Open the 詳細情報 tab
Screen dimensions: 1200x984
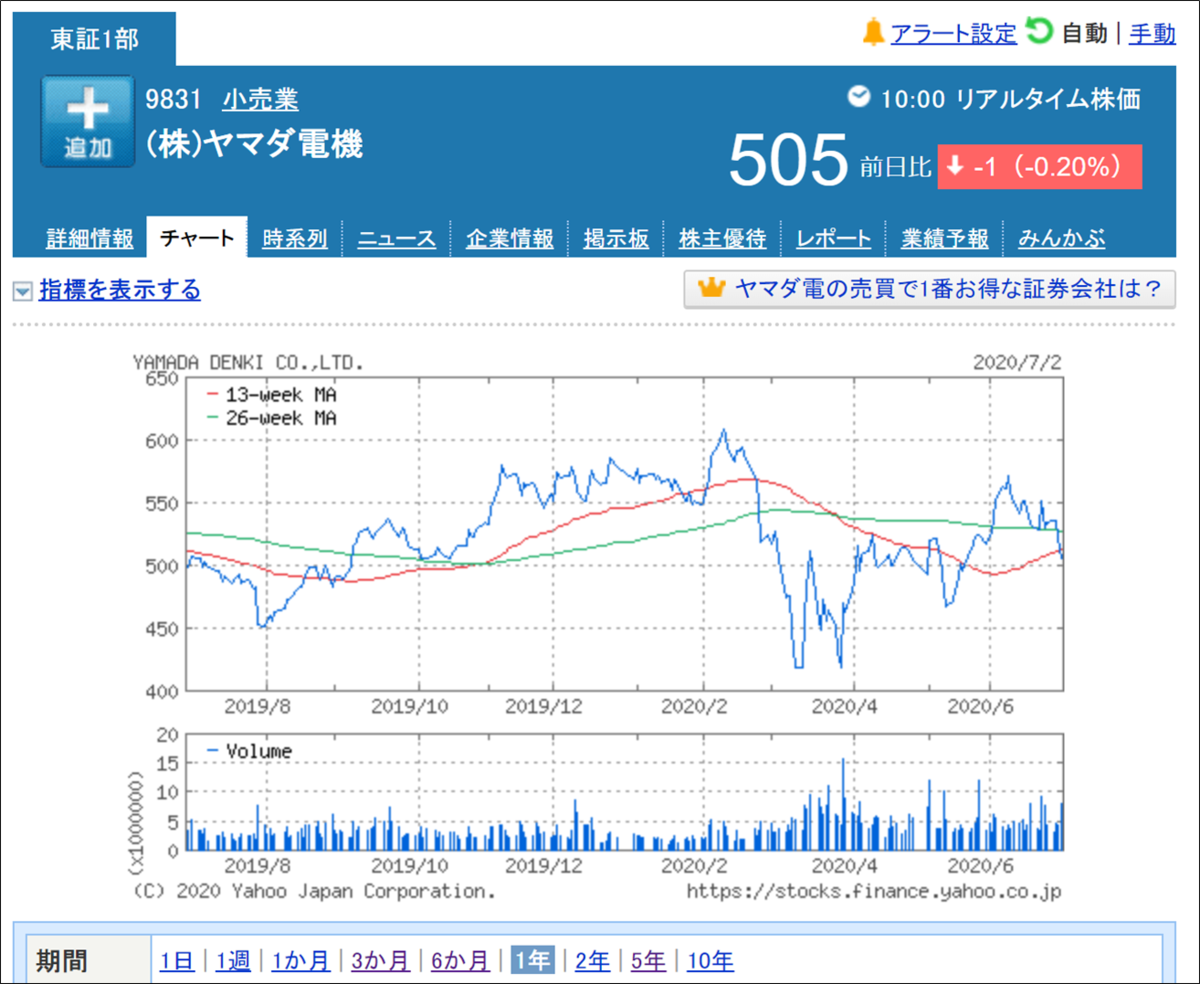pos(89,239)
